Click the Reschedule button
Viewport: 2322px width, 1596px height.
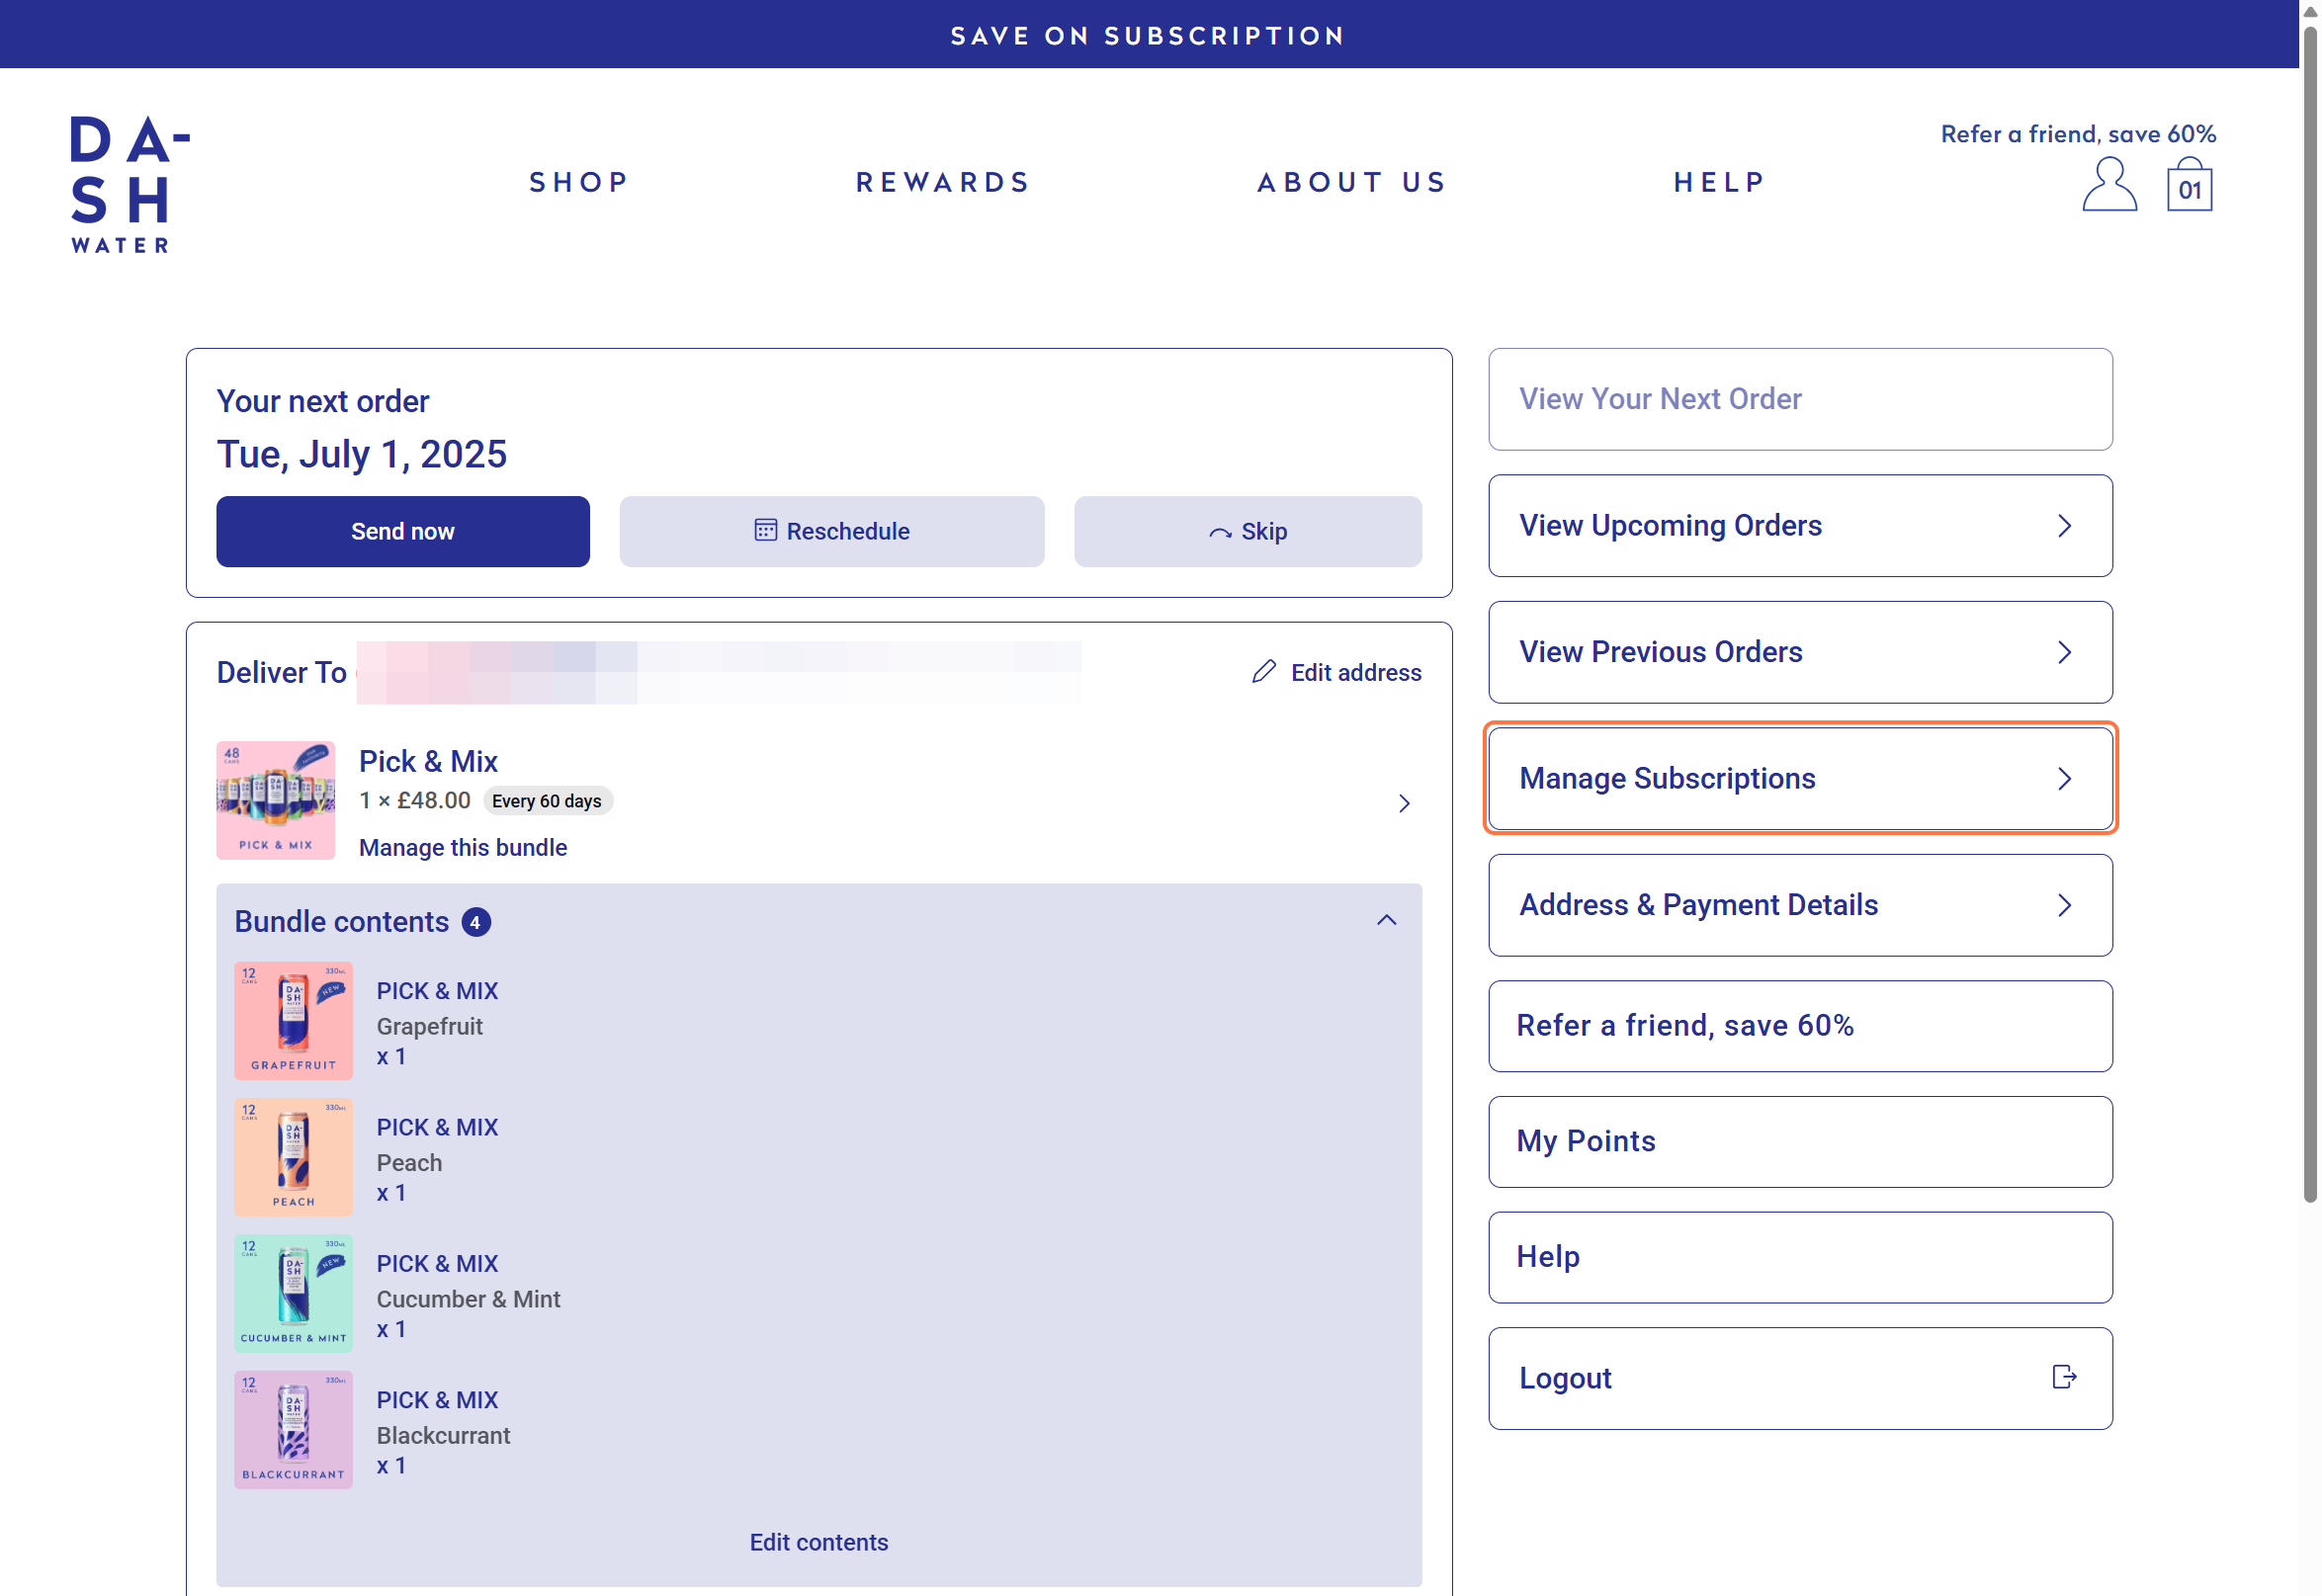831,531
